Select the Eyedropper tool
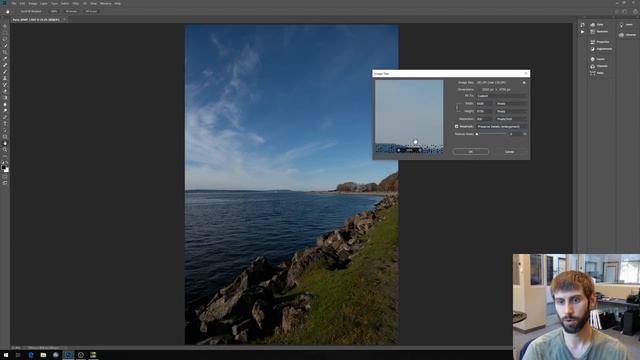 tap(5, 59)
